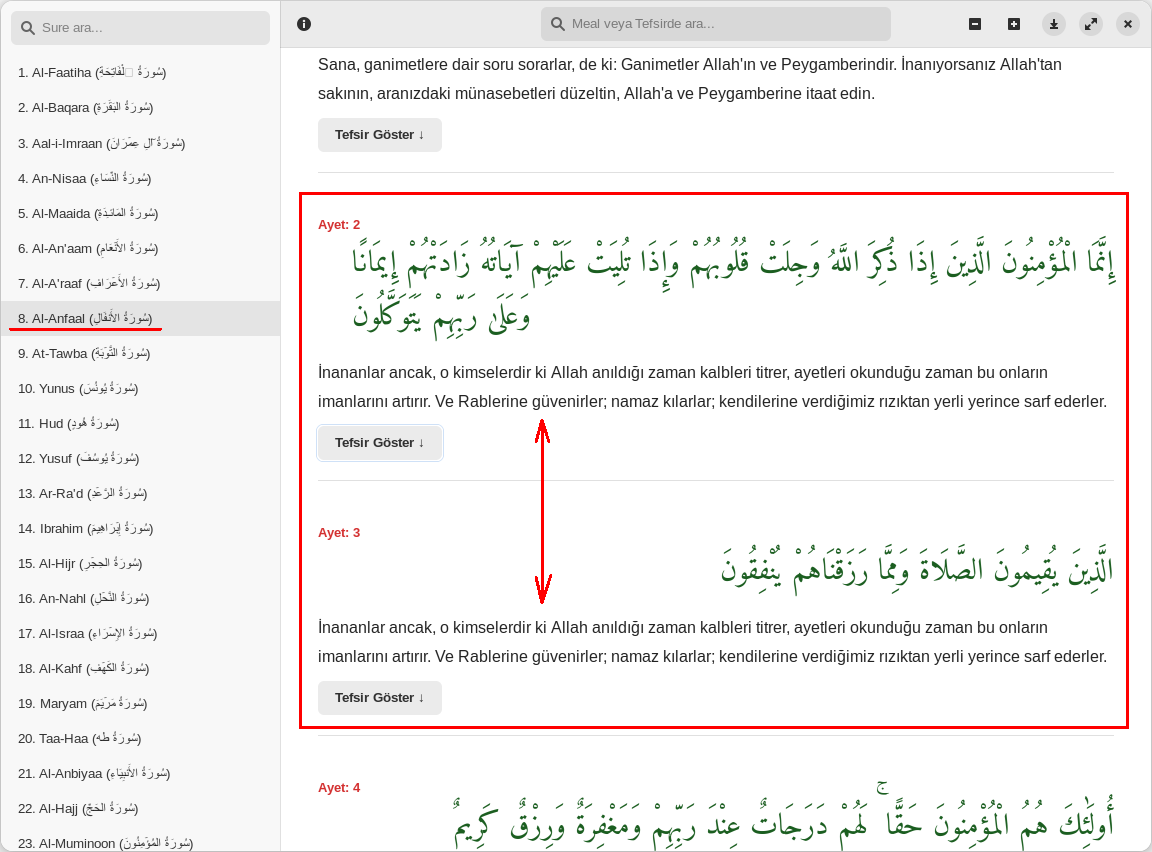Image resolution: width=1152 pixels, height=852 pixels.
Task: Toggle fullscreen with the expand arrows icon
Action: pos(1091,24)
